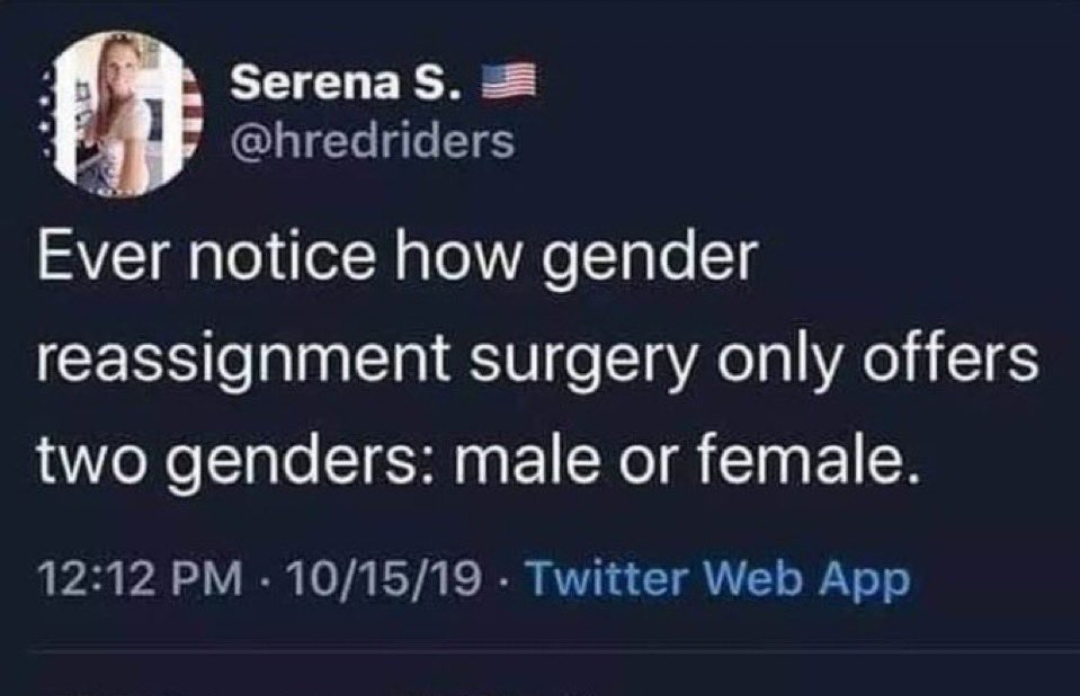Open Serena S. profile picture

[x=125, y=113]
